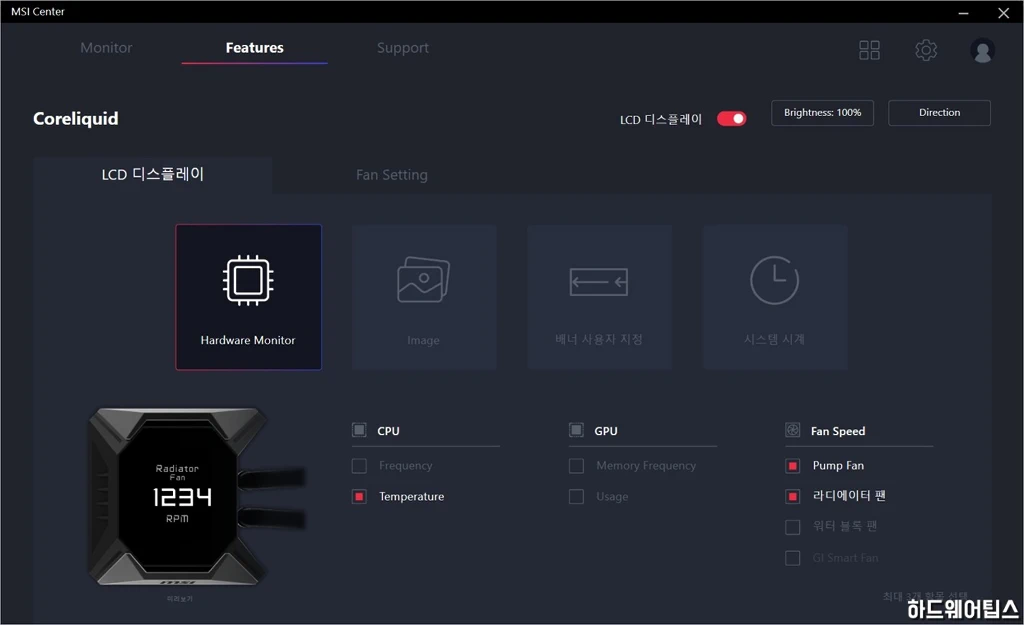Enable the GI Smart Fan checkbox
Screen dimensions: 1024x625
(792, 558)
